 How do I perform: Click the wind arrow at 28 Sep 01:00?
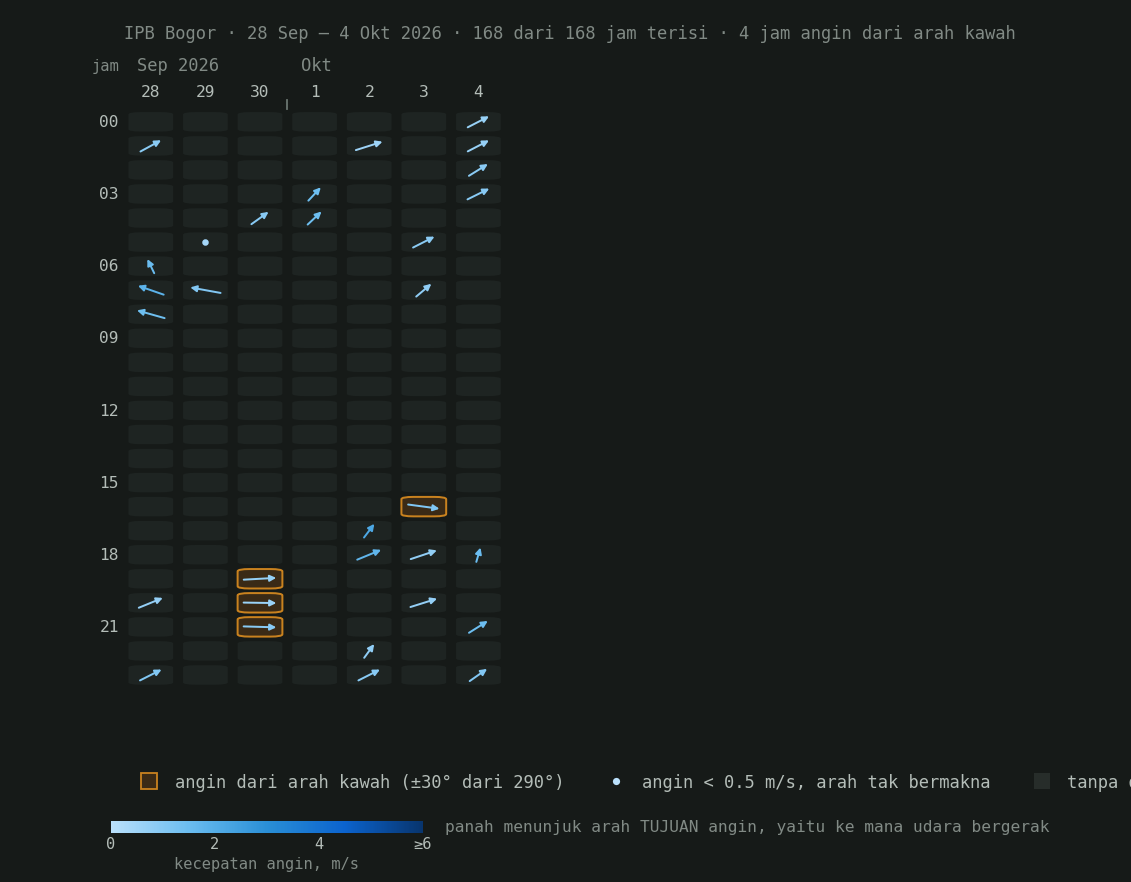click(151, 146)
